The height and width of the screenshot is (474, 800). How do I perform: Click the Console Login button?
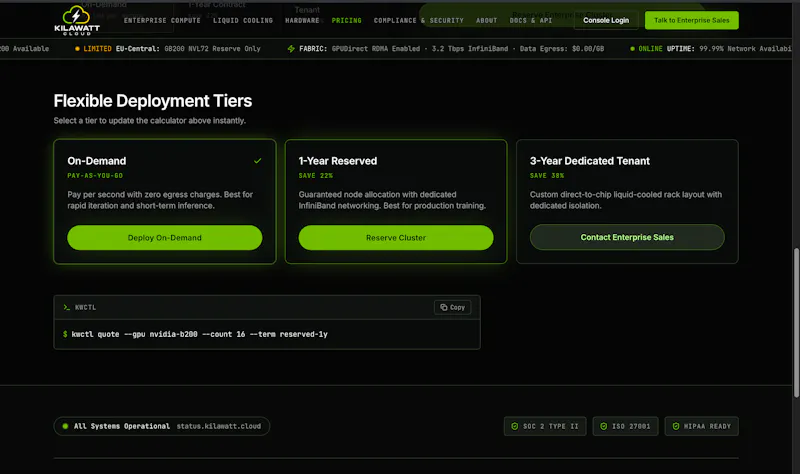point(606,20)
